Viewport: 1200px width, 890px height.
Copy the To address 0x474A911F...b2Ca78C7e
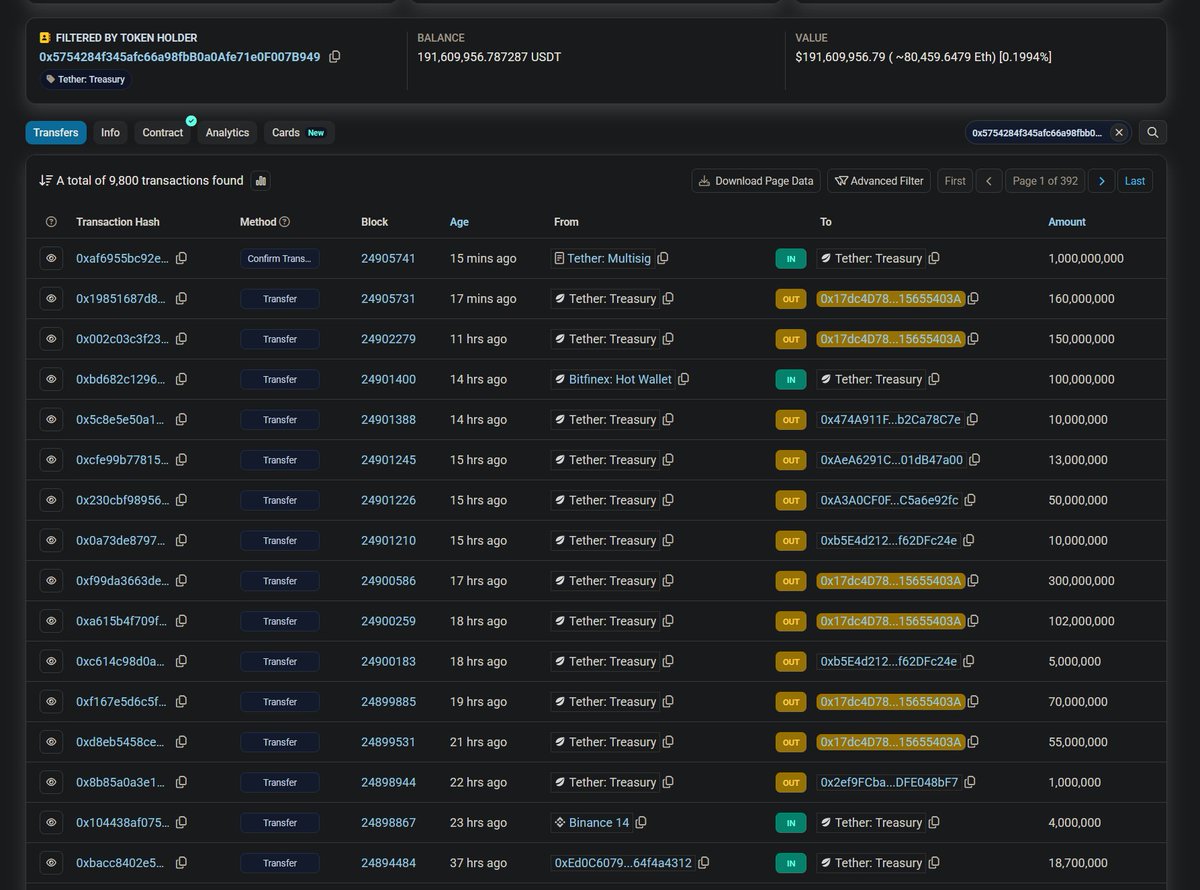[x=973, y=419]
